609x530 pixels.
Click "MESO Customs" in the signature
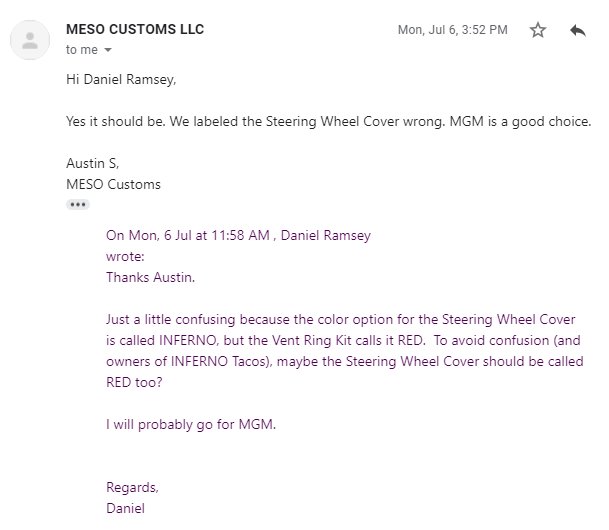(113, 184)
